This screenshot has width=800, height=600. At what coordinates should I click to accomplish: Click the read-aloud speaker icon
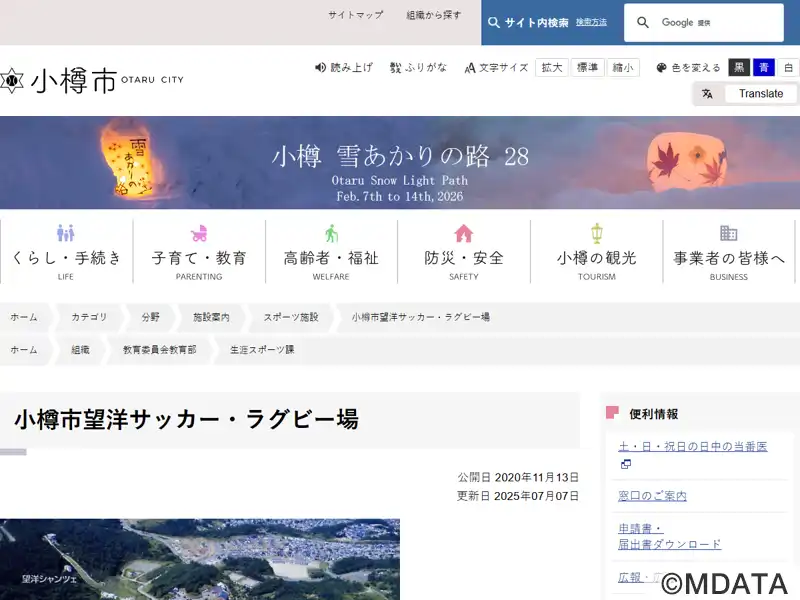coord(321,68)
